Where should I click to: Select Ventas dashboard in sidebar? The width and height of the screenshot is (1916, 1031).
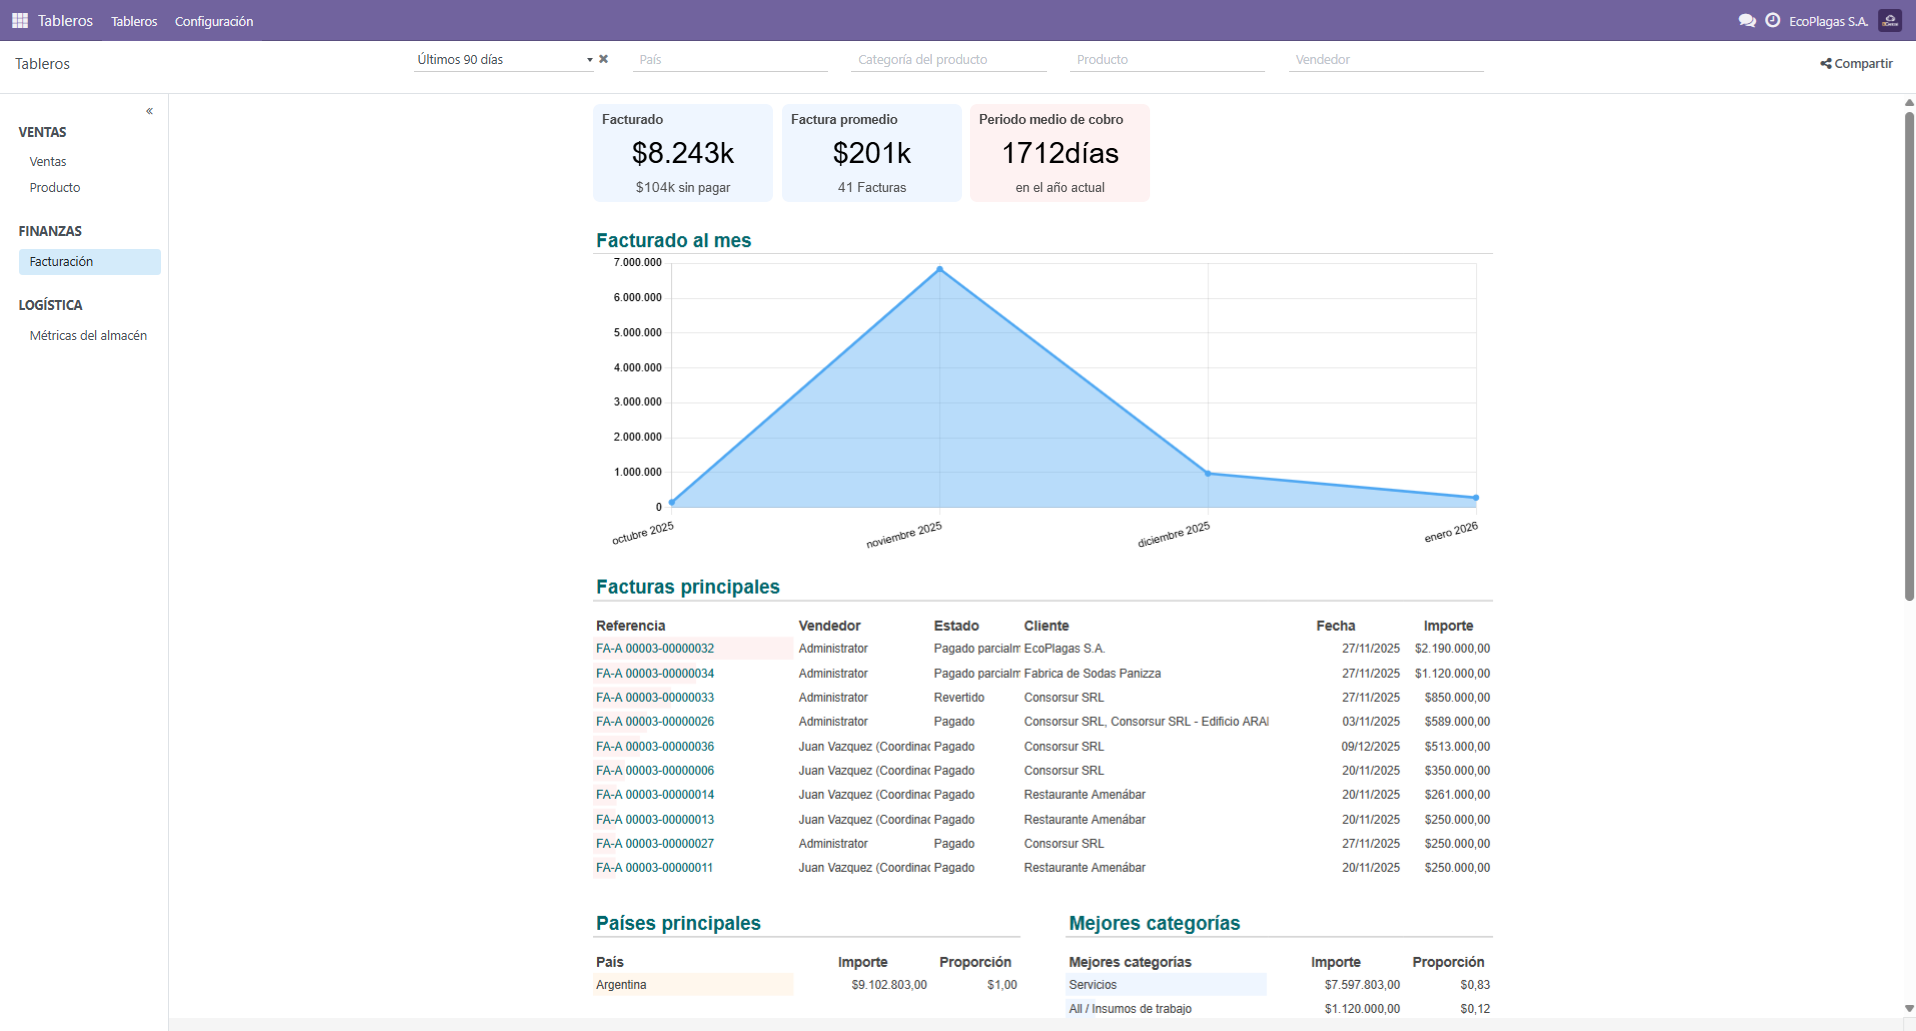point(48,161)
